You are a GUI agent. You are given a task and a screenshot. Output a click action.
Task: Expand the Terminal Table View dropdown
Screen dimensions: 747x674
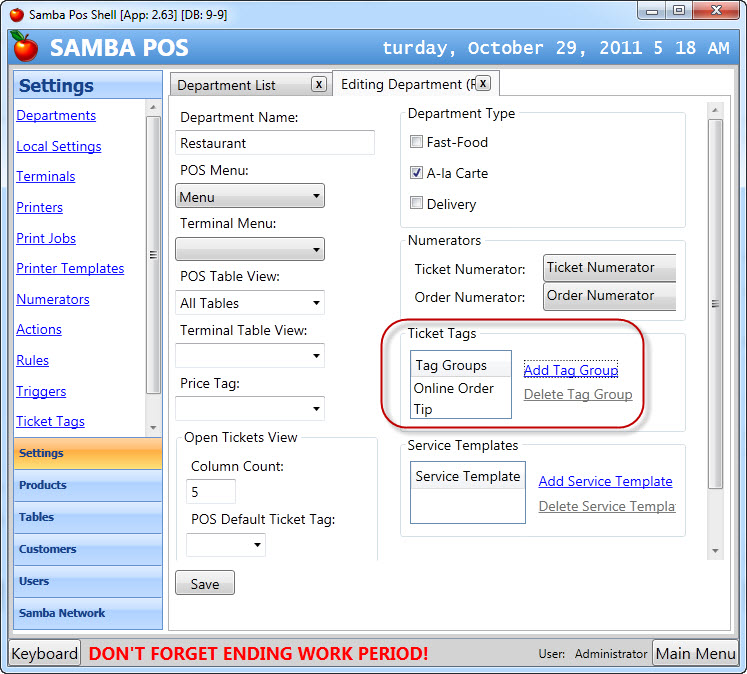(x=250, y=355)
